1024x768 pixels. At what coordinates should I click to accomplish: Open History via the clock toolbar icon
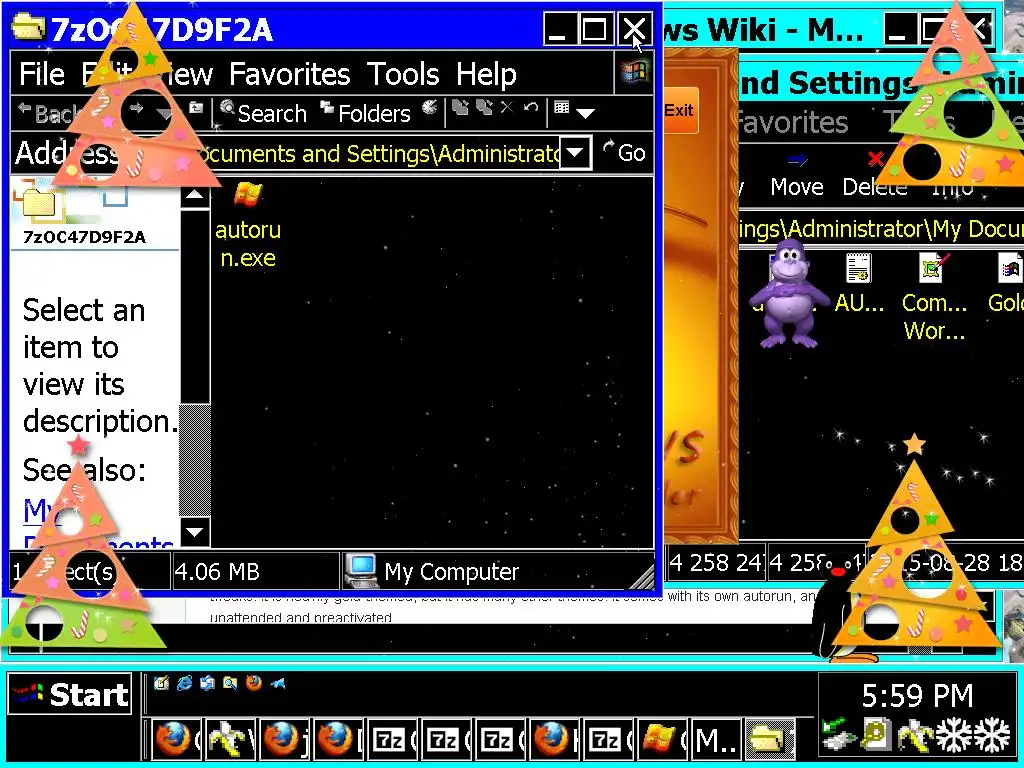point(430,107)
